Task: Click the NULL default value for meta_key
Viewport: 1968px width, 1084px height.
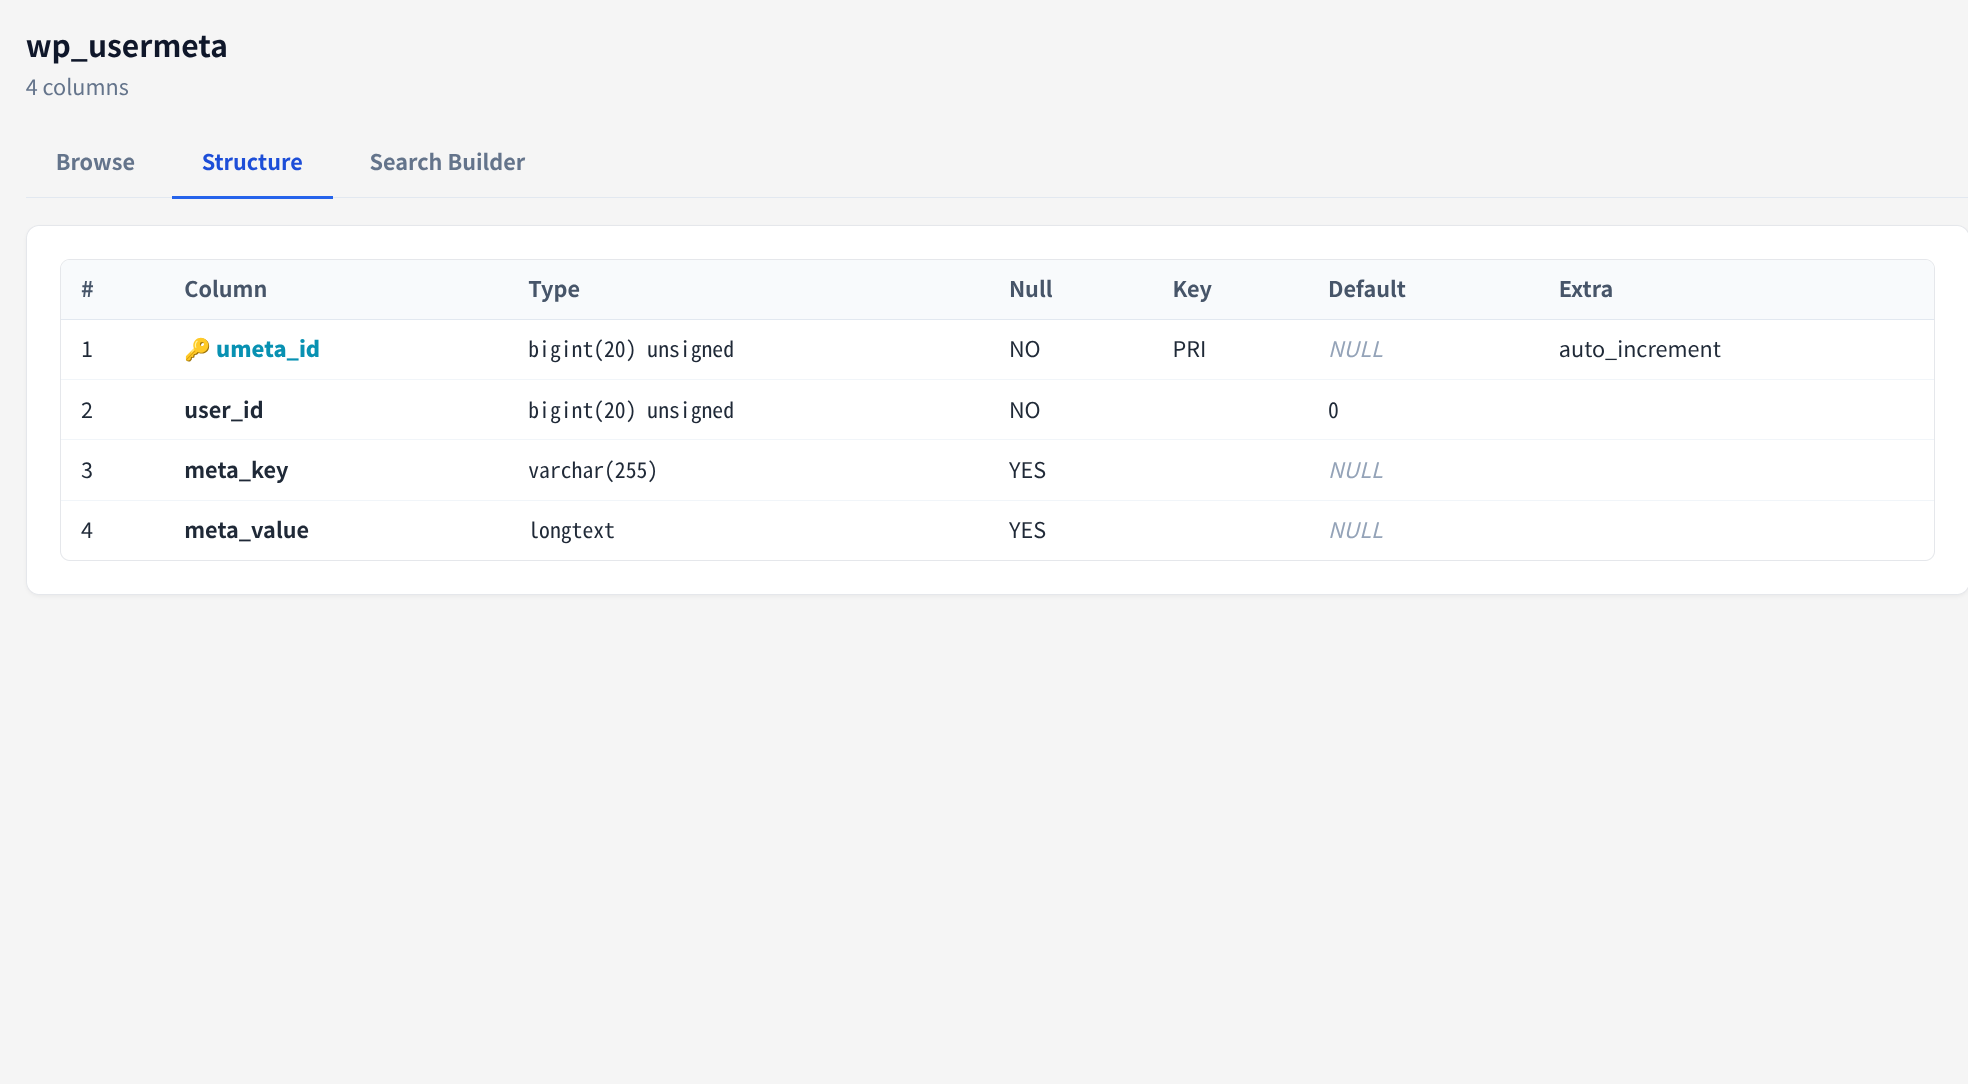Action: [1356, 470]
